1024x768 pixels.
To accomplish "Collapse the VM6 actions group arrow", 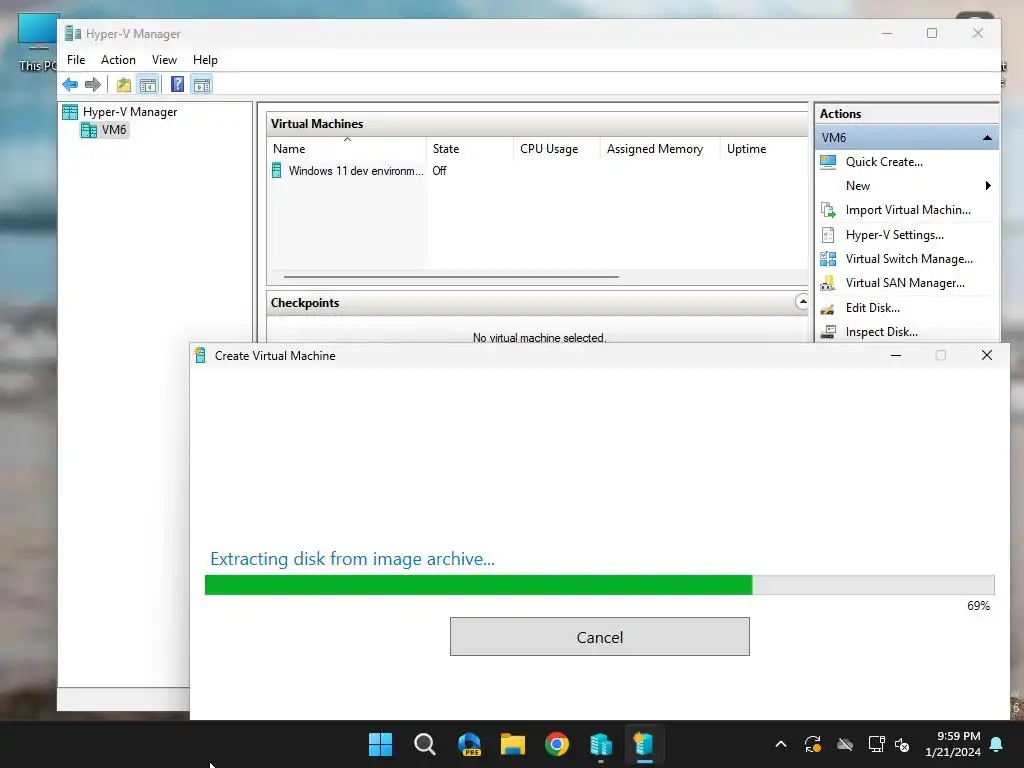I will click(987, 138).
